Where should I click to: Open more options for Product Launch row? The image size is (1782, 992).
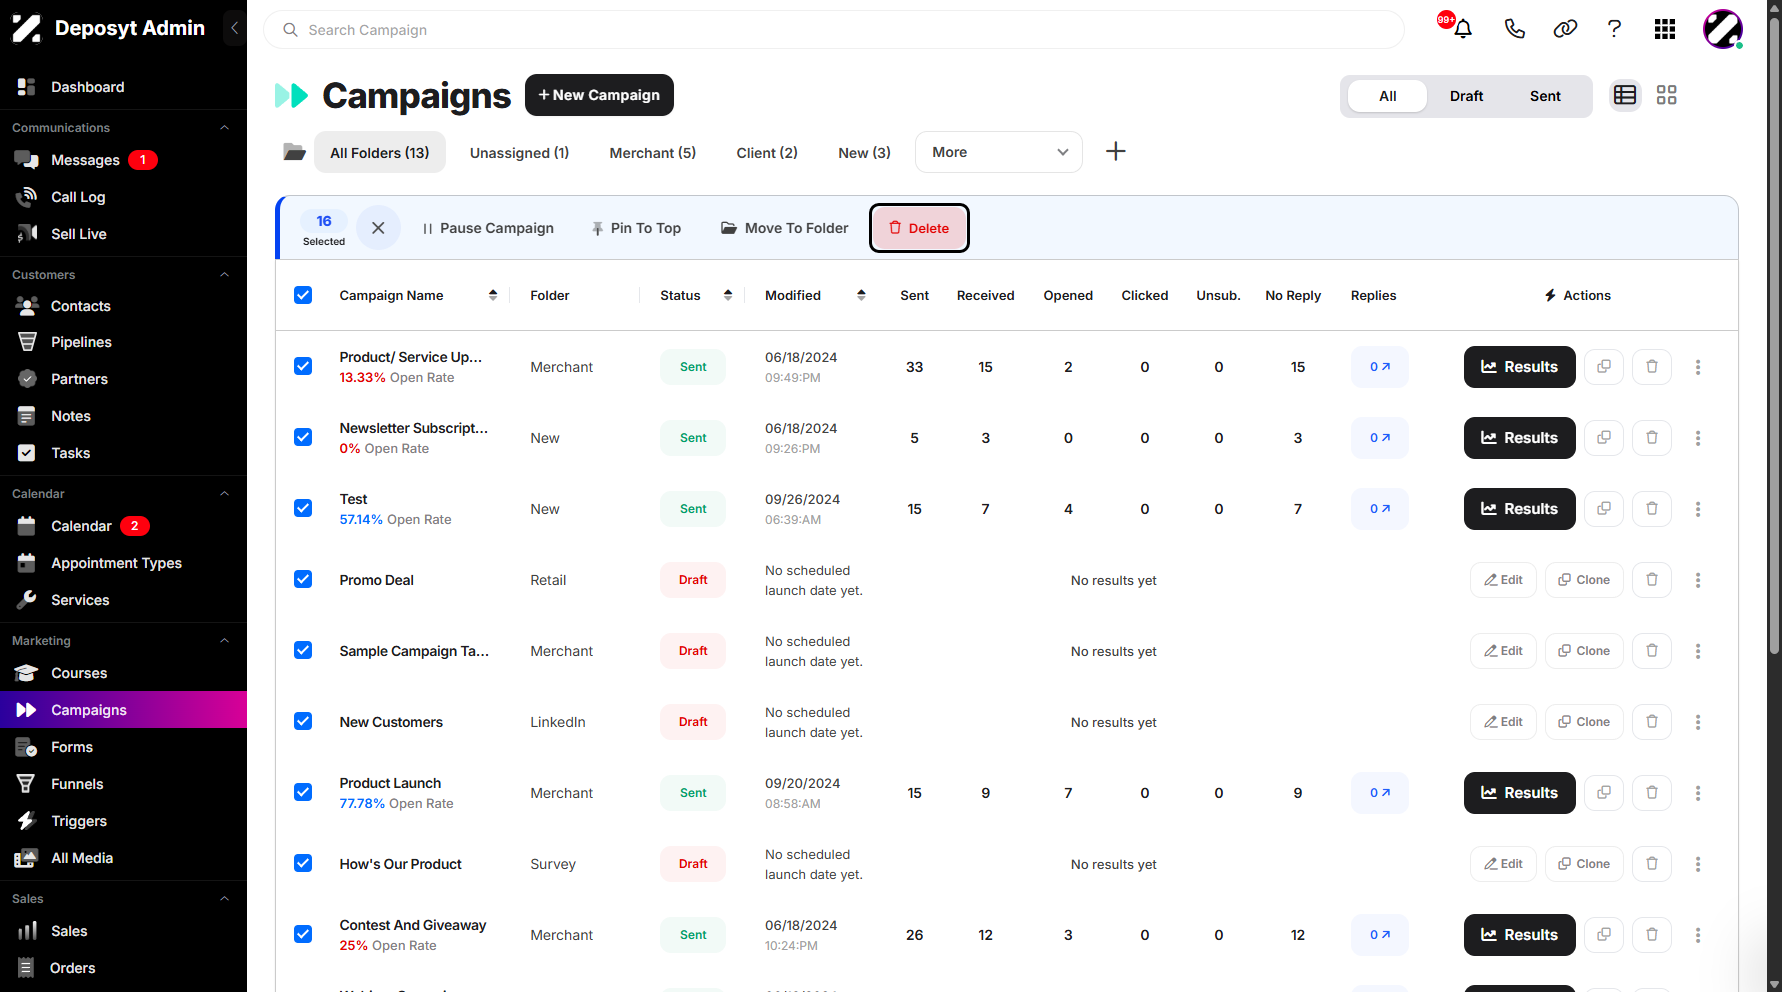pyautogui.click(x=1697, y=793)
